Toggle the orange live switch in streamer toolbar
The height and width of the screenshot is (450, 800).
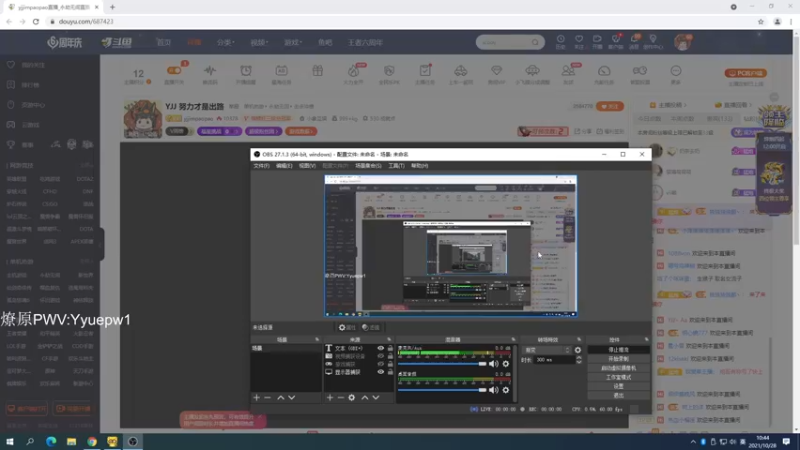tap(174, 70)
